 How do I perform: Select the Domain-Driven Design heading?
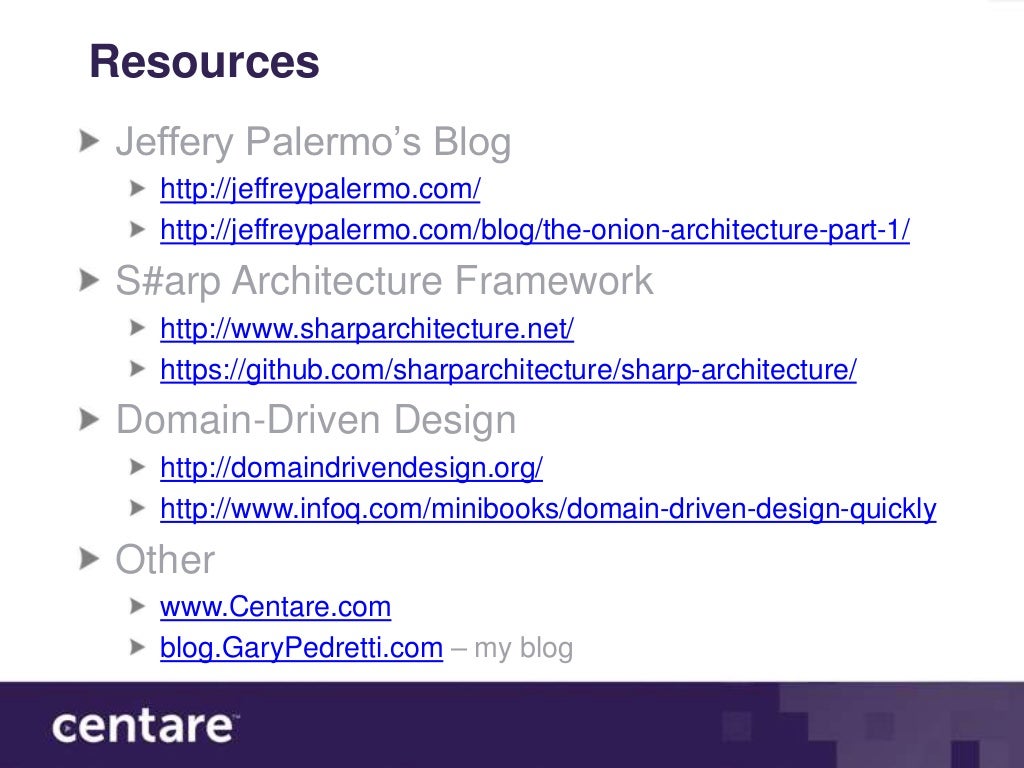pyautogui.click(x=316, y=419)
